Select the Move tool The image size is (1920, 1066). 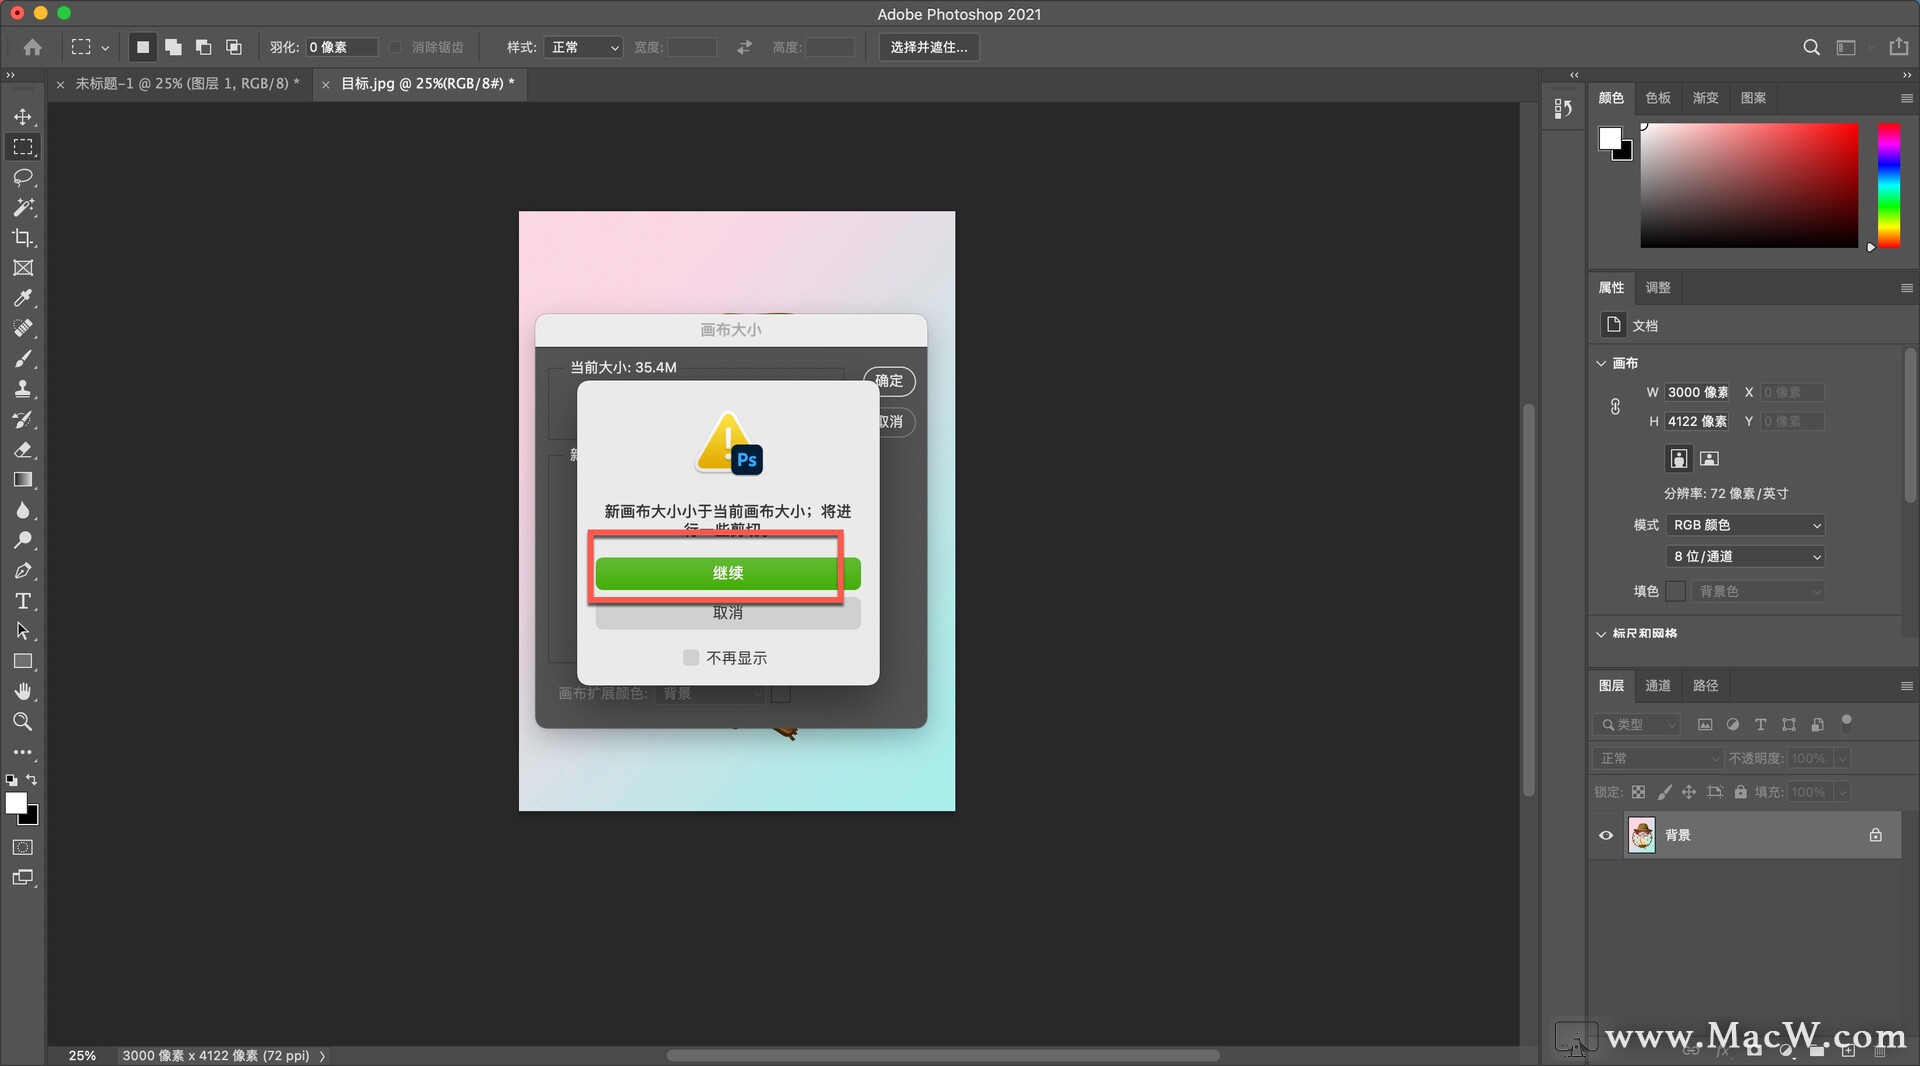(23, 117)
